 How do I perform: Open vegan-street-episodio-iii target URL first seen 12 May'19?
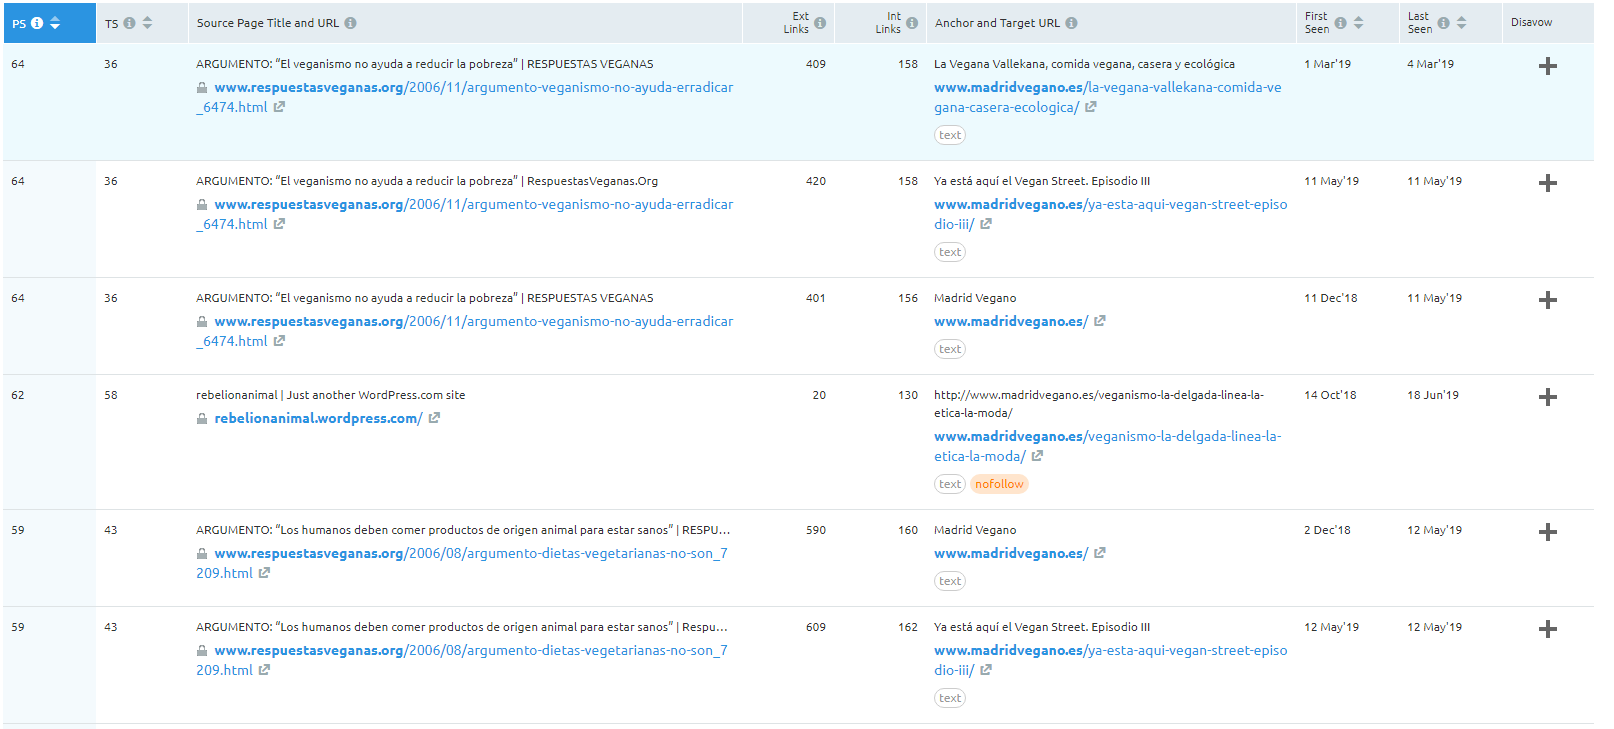[x=1111, y=660]
